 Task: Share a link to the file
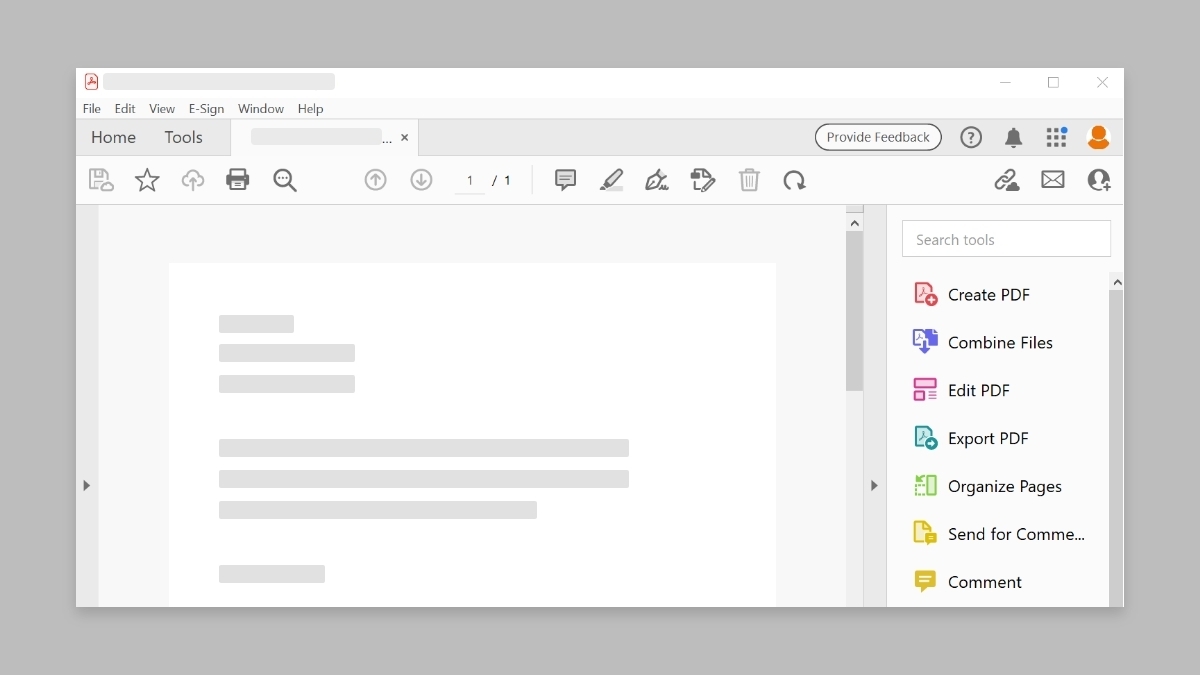pyautogui.click(x=1007, y=180)
